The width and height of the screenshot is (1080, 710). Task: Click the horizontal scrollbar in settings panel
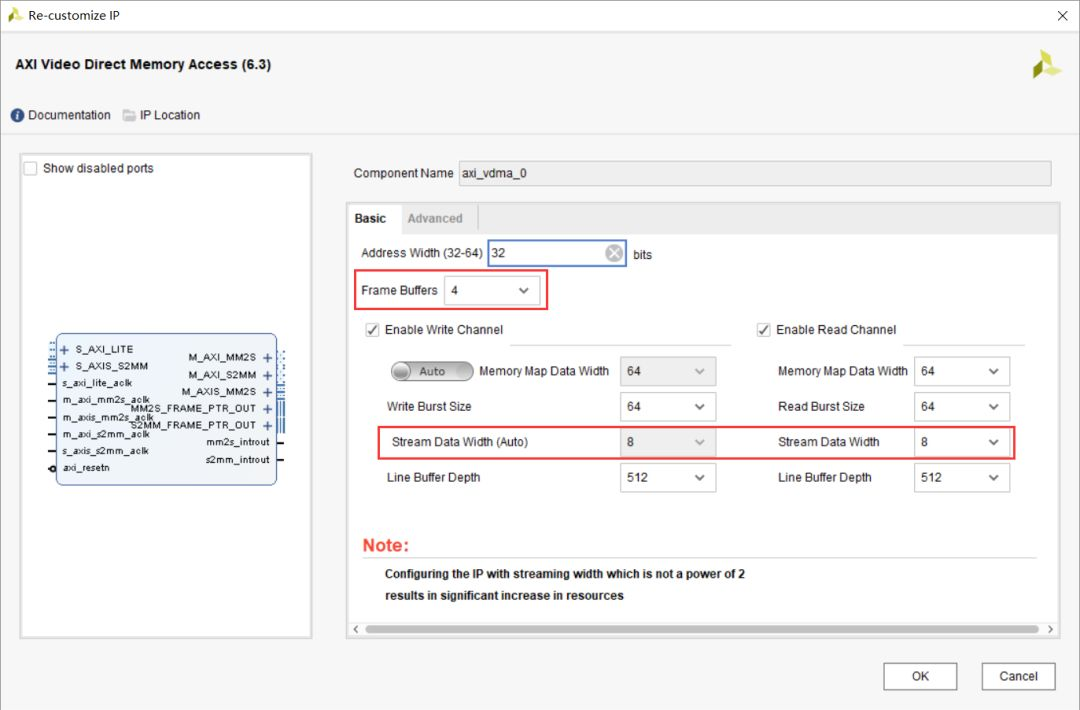pos(701,629)
